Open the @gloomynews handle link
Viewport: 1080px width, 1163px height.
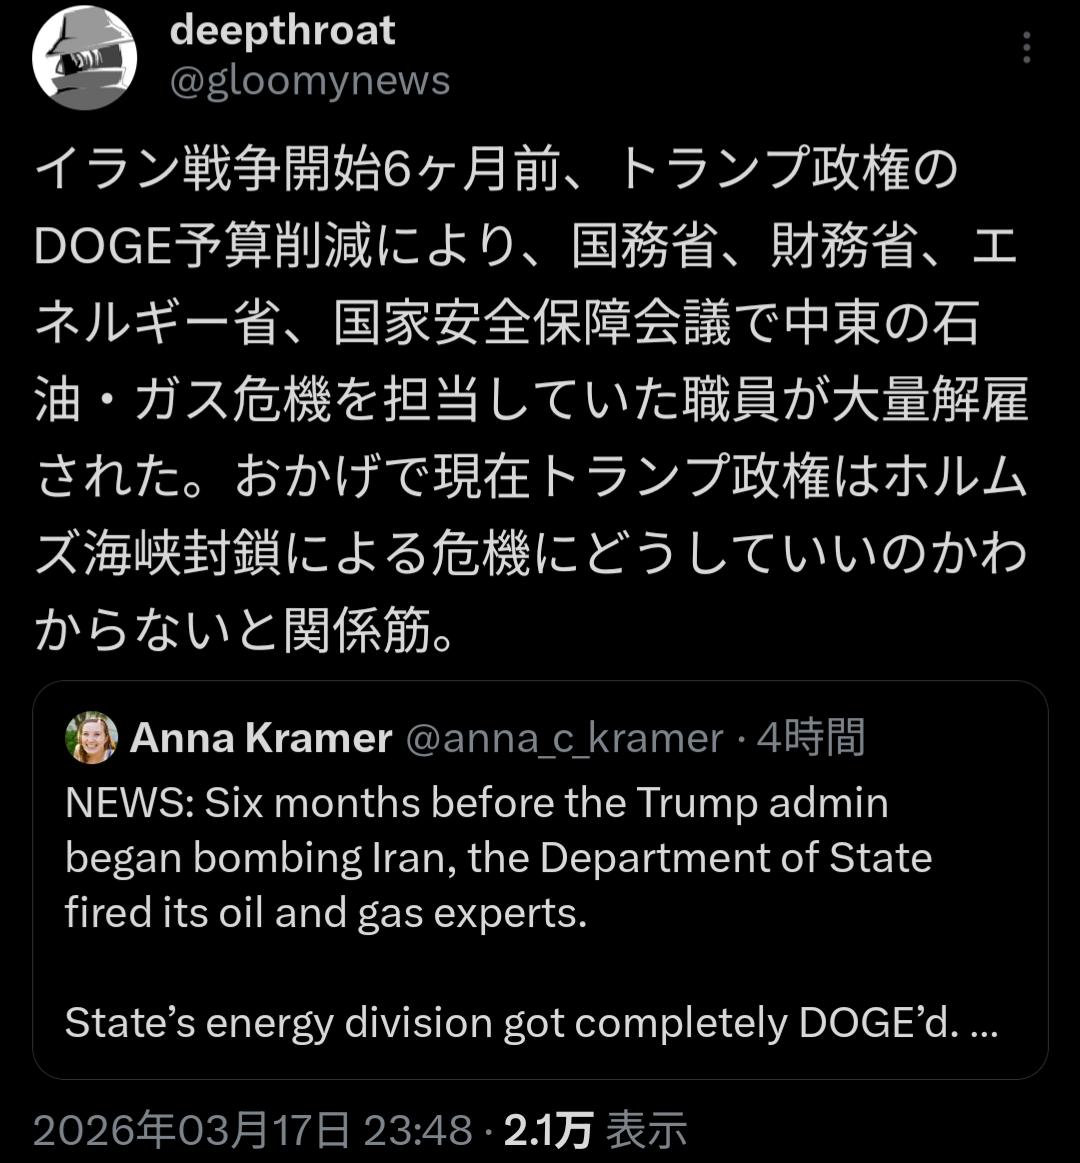click(x=310, y=82)
